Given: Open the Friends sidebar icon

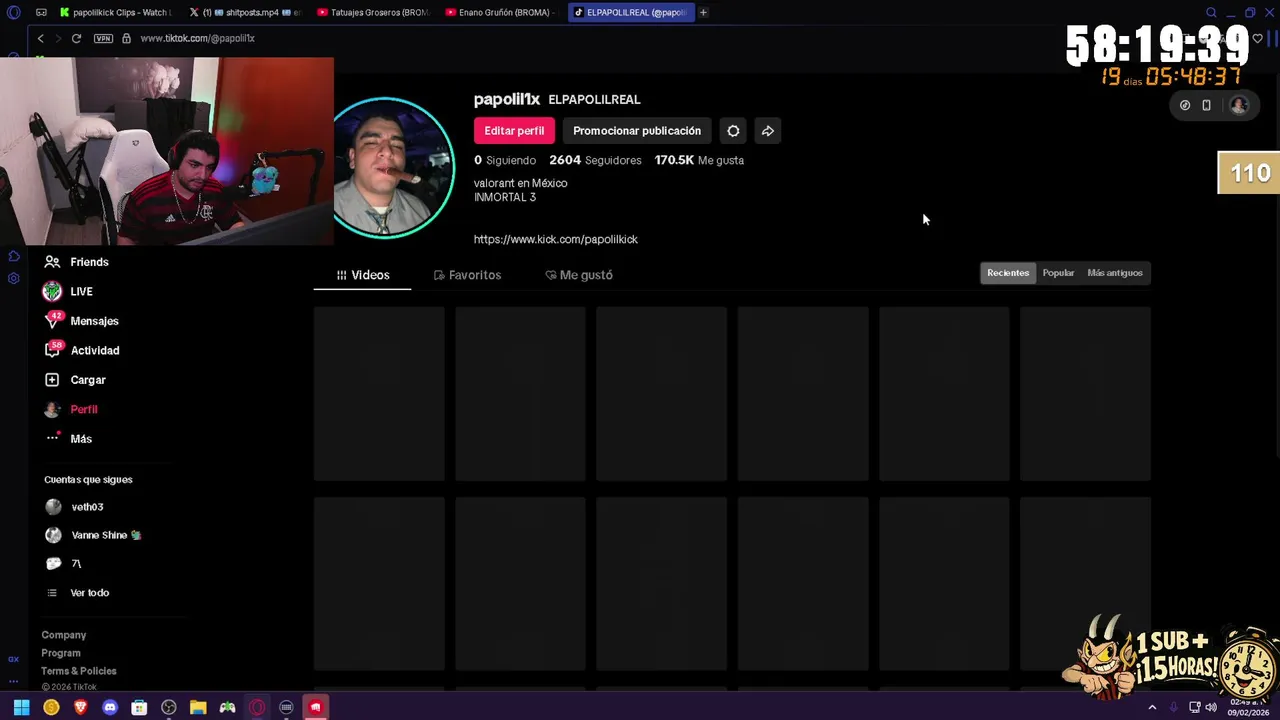Looking at the screenshot, I should 52,262.
